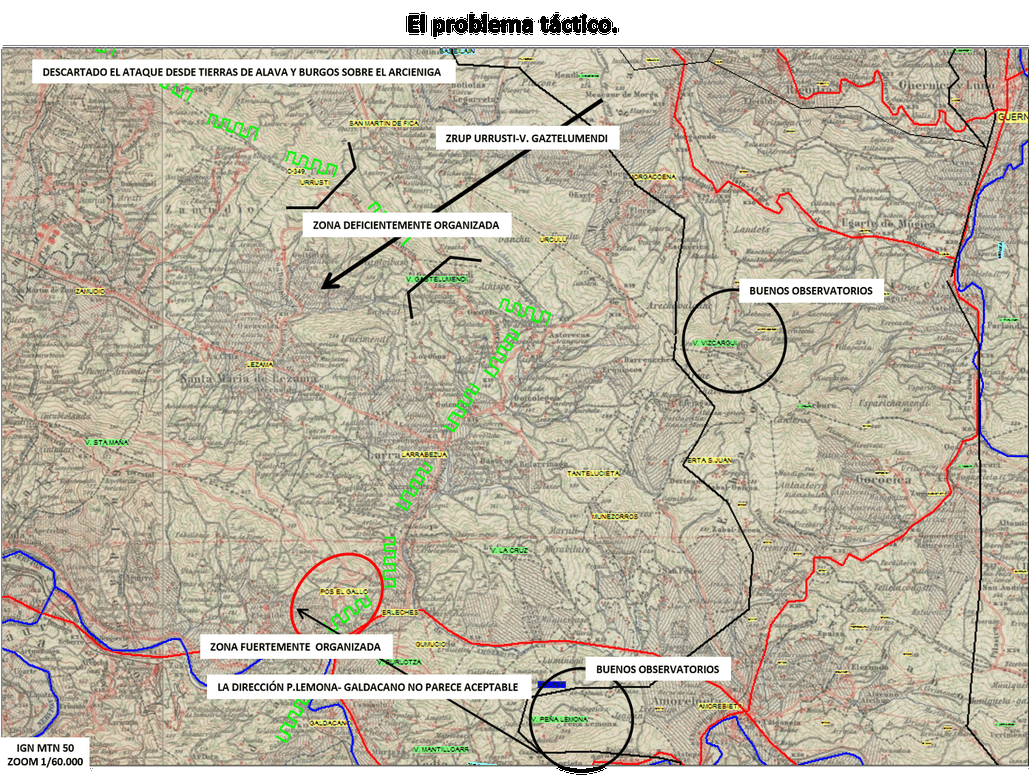The image size is (1029, 775).
Task: Select the green "V. BURLOTZA" vertex label
Action: (x=400, y=662)
